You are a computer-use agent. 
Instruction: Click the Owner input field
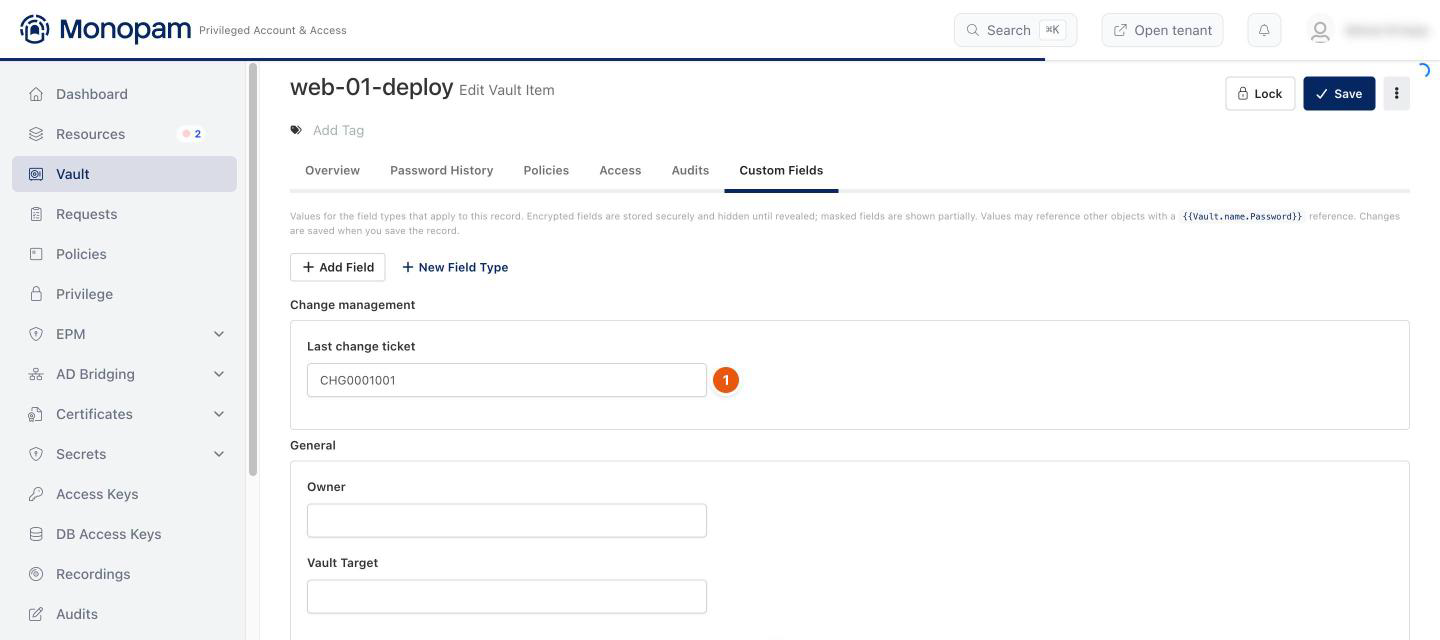pos(507,521)
